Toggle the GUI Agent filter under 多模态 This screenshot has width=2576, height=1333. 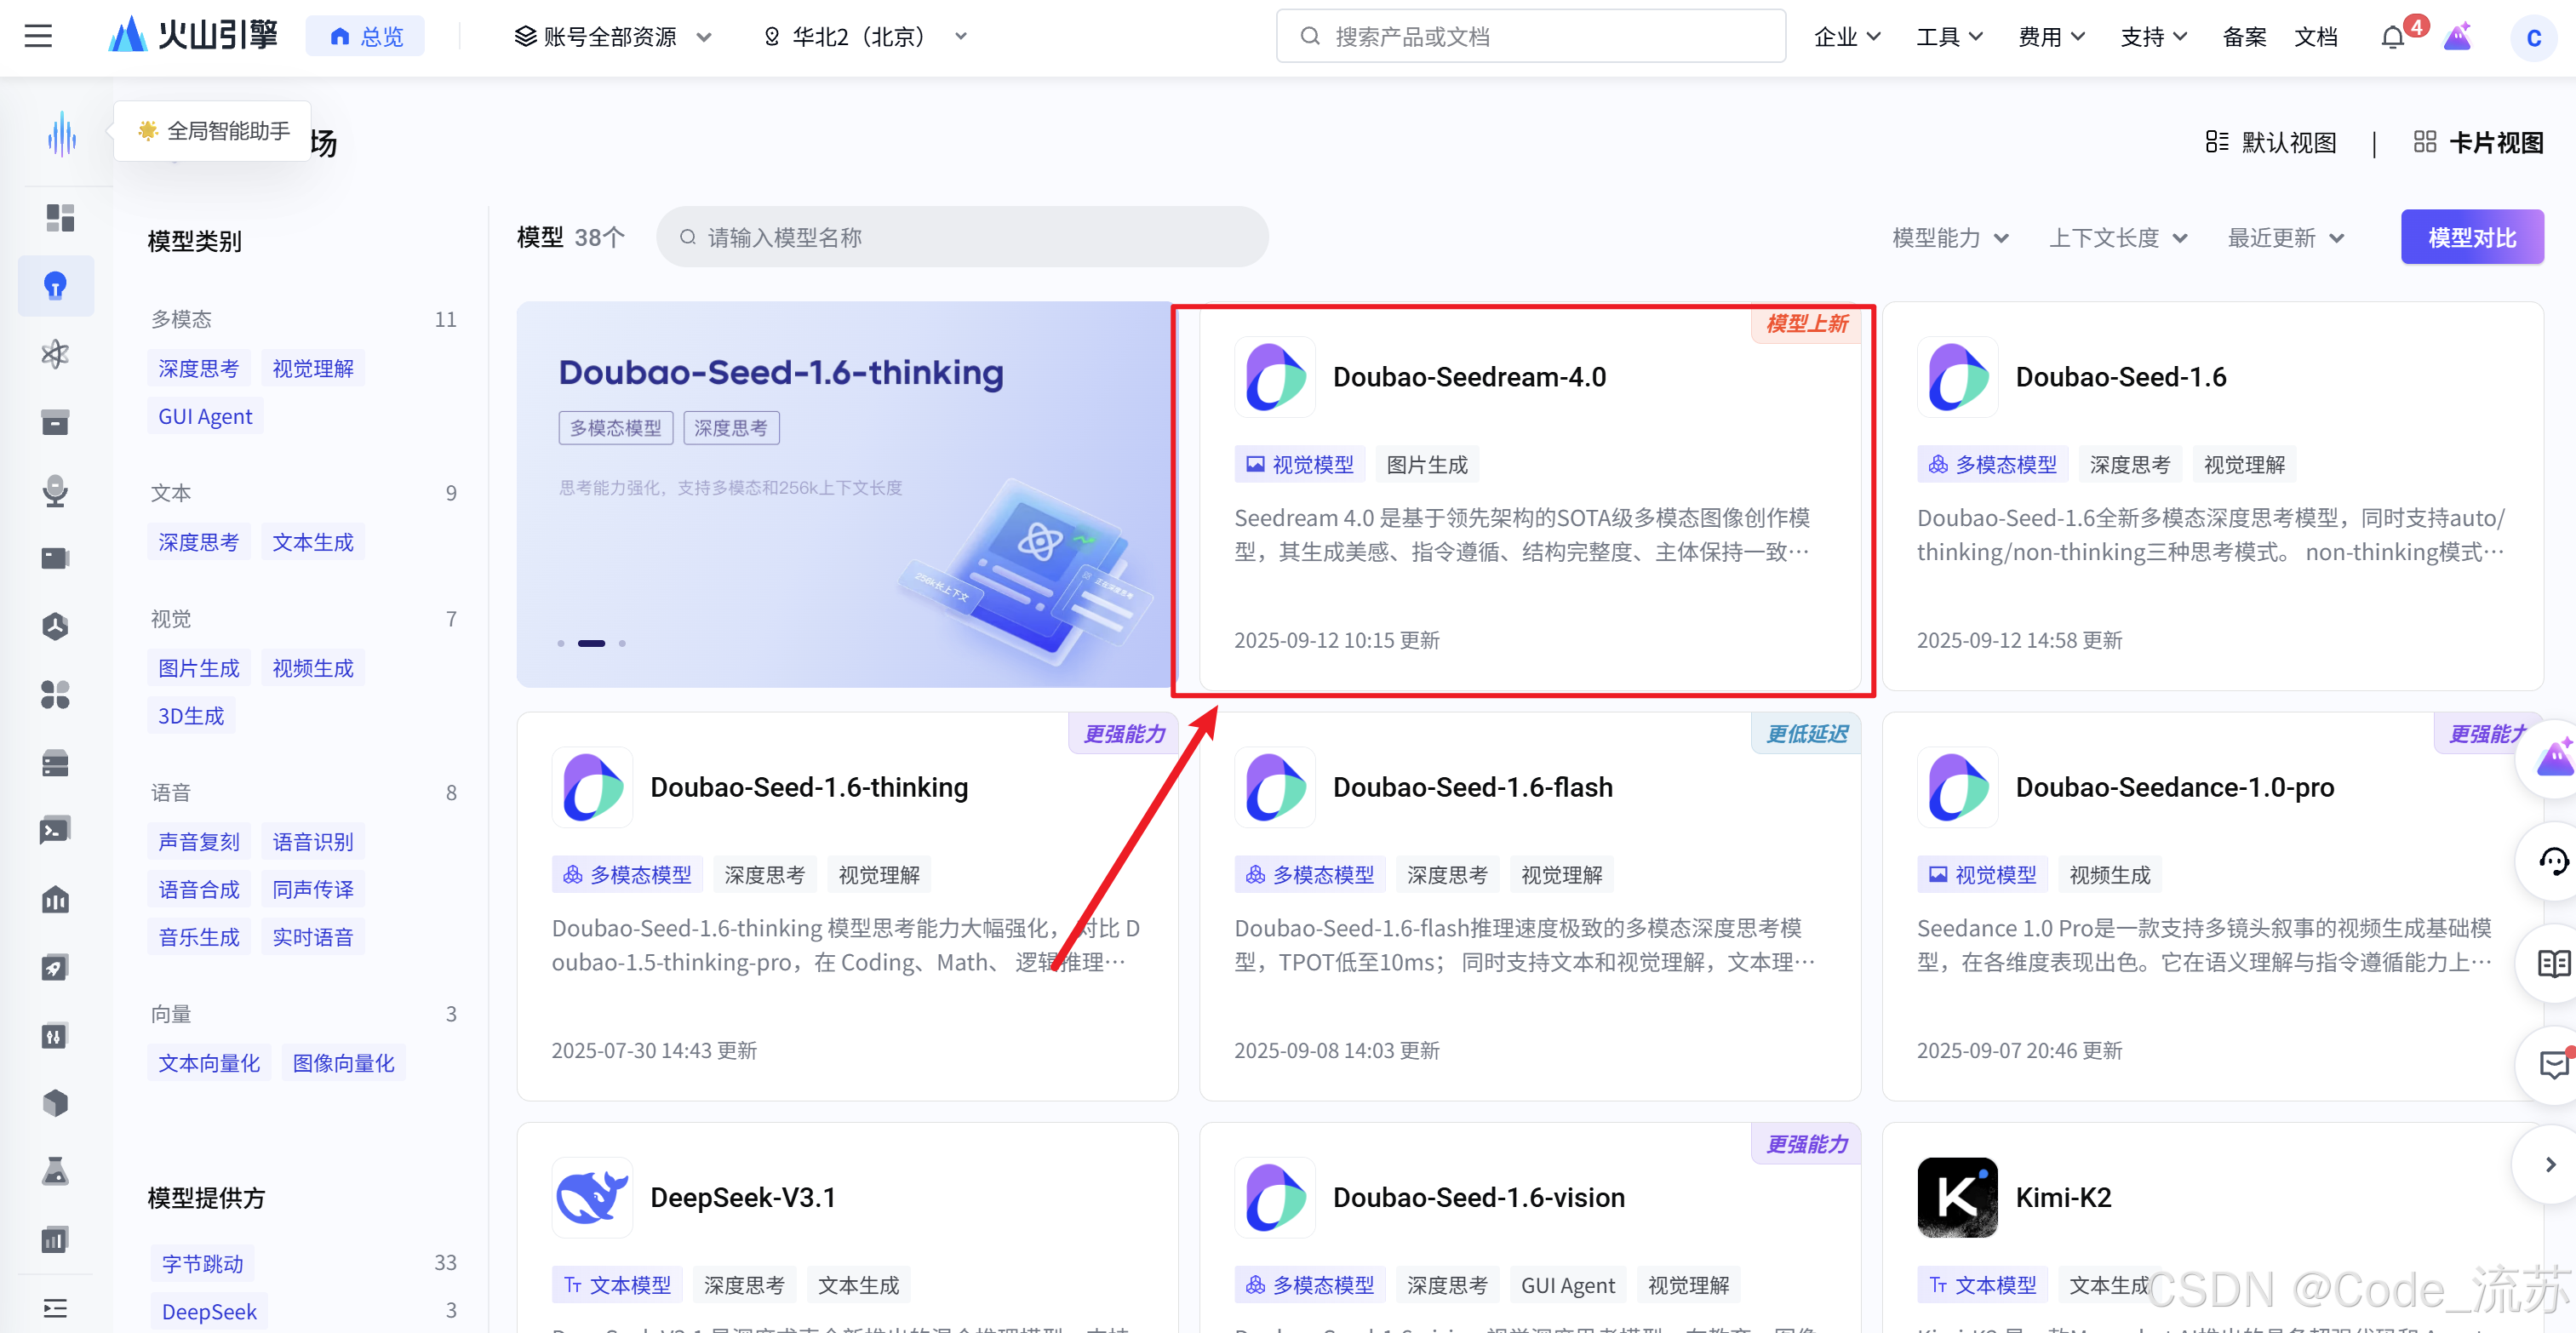pos(204,416)
